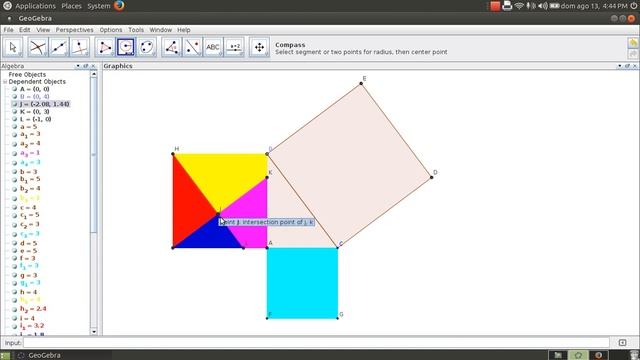This screenshot has height=360, width=640.
Task: Click the cyan square in Graphics view
Action: [302, 283]
